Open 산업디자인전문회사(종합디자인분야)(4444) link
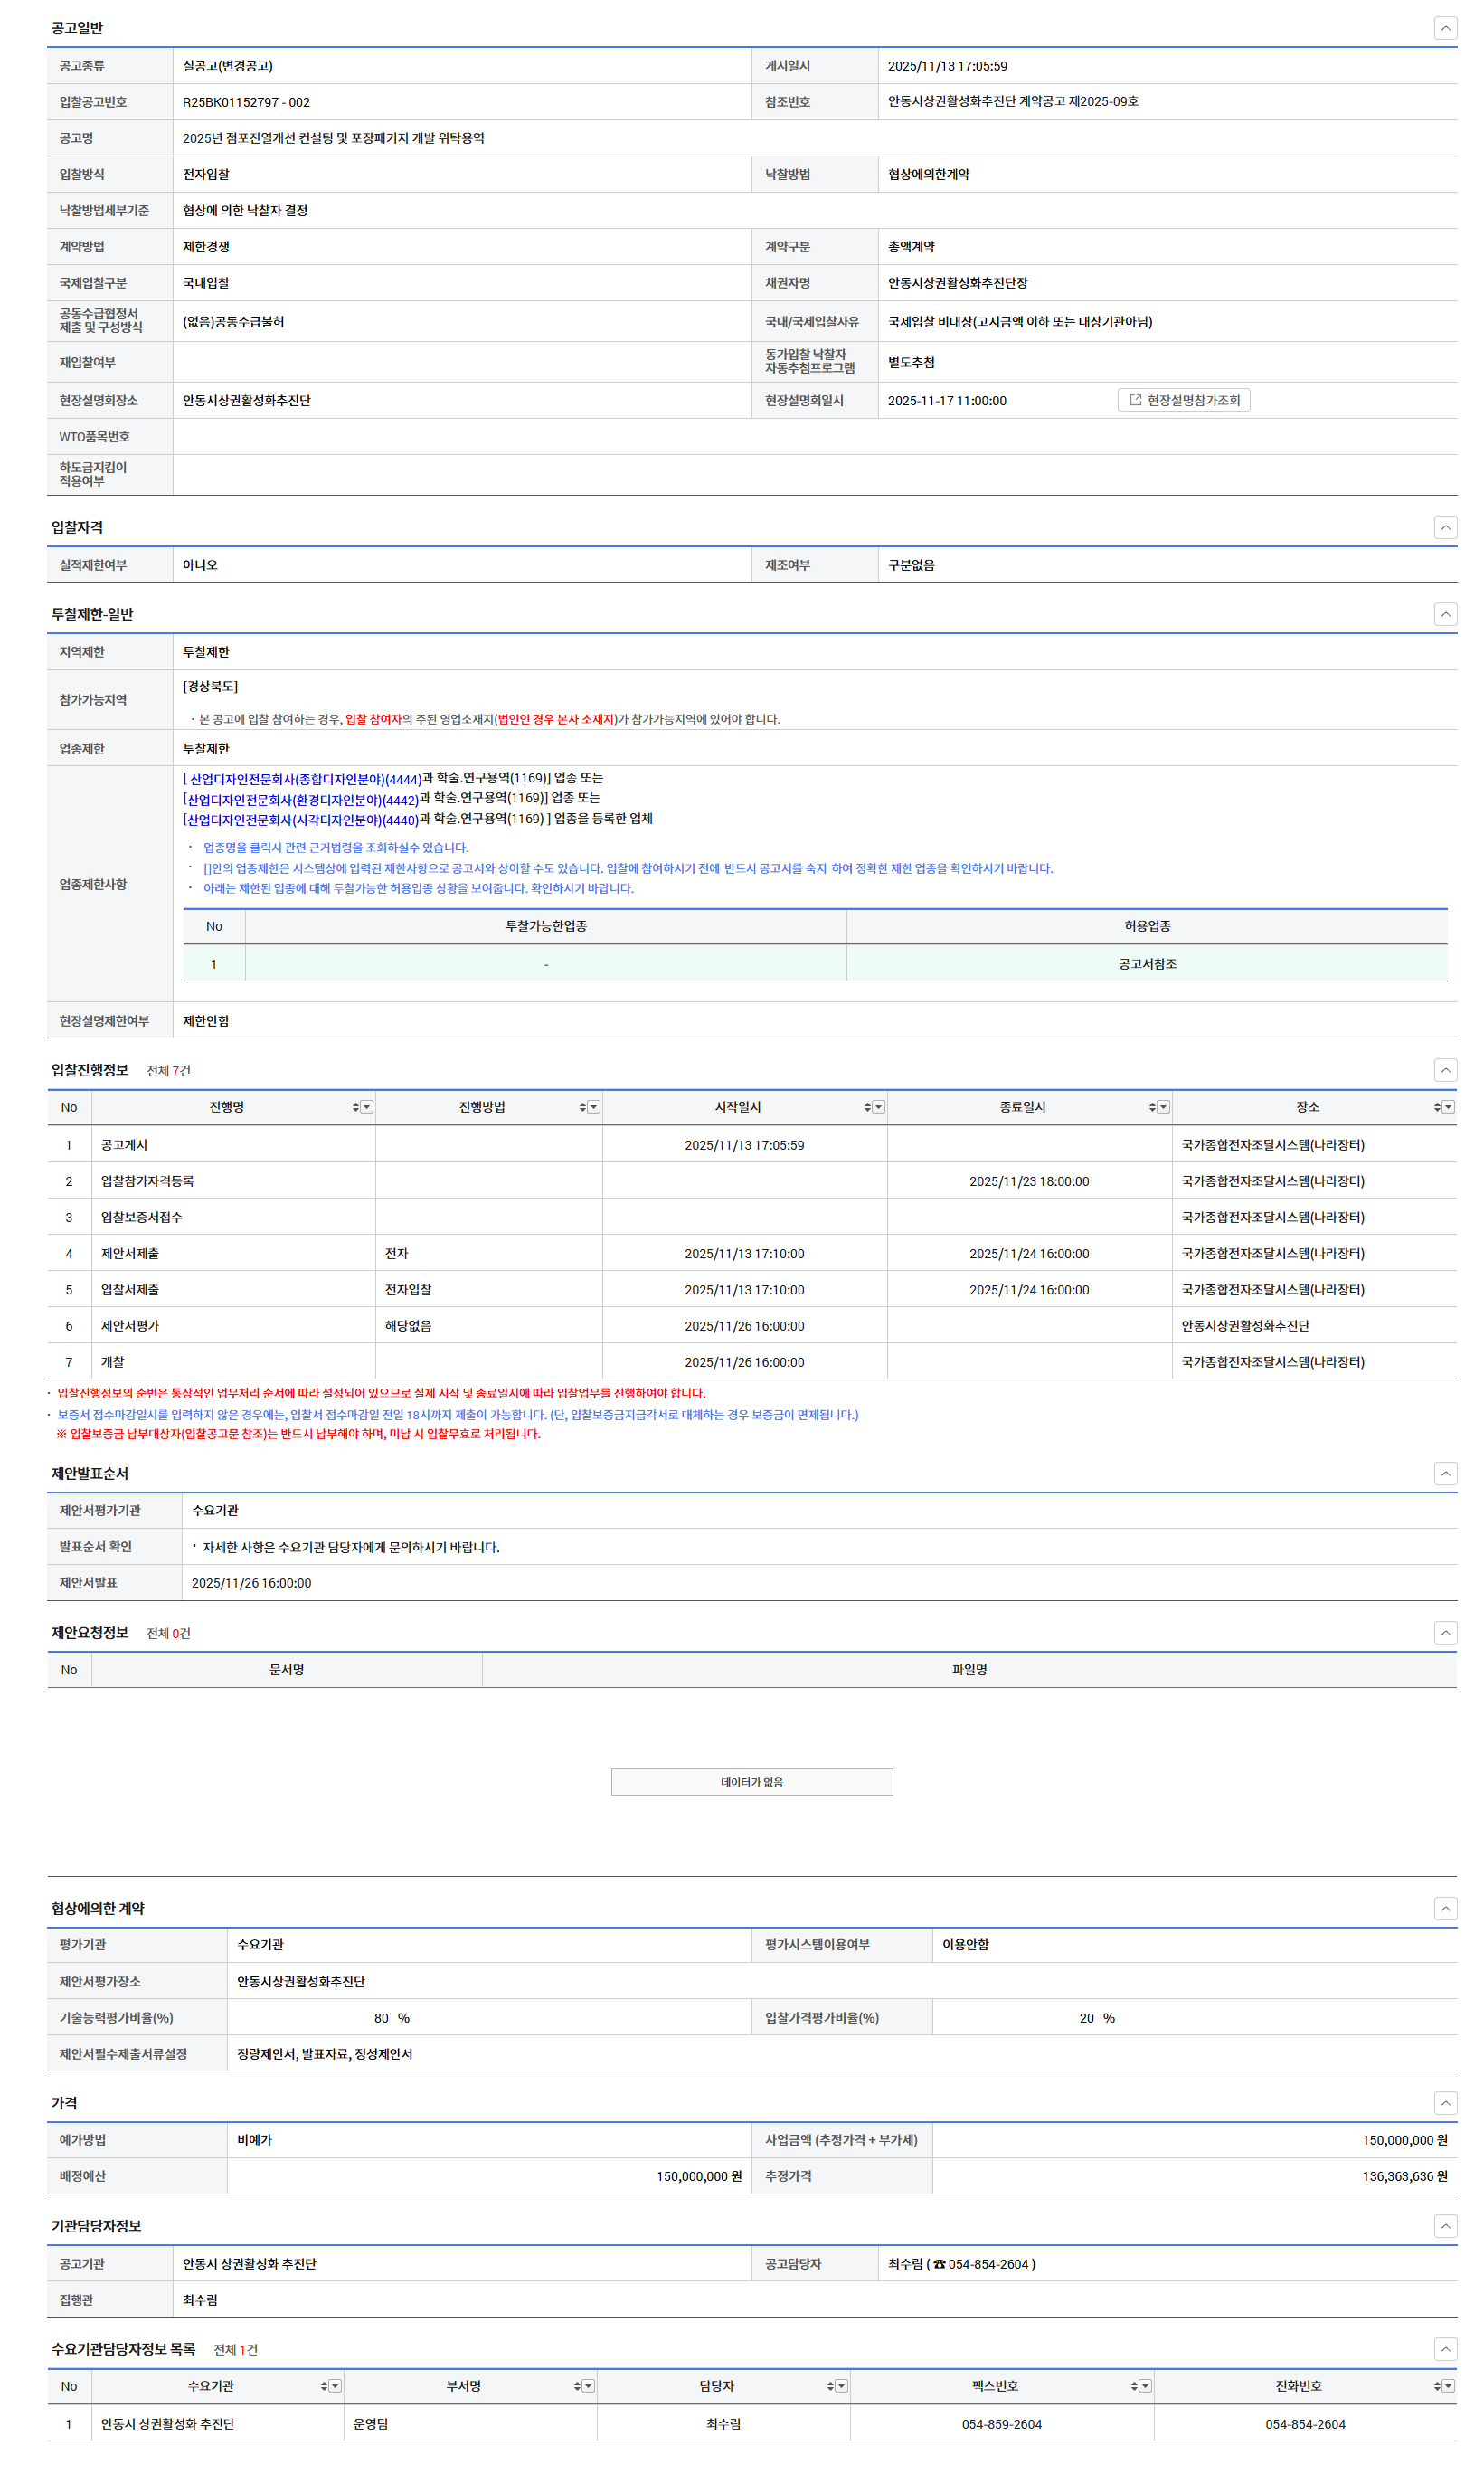Screen dimensions: 1484x2474 click(305, 779)
